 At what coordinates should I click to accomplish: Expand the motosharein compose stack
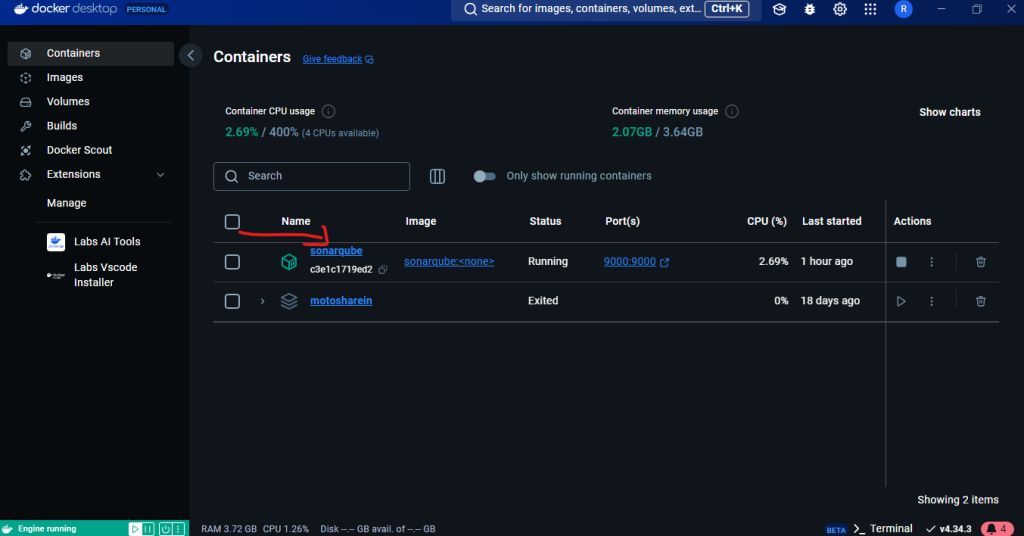coord(263,301)
